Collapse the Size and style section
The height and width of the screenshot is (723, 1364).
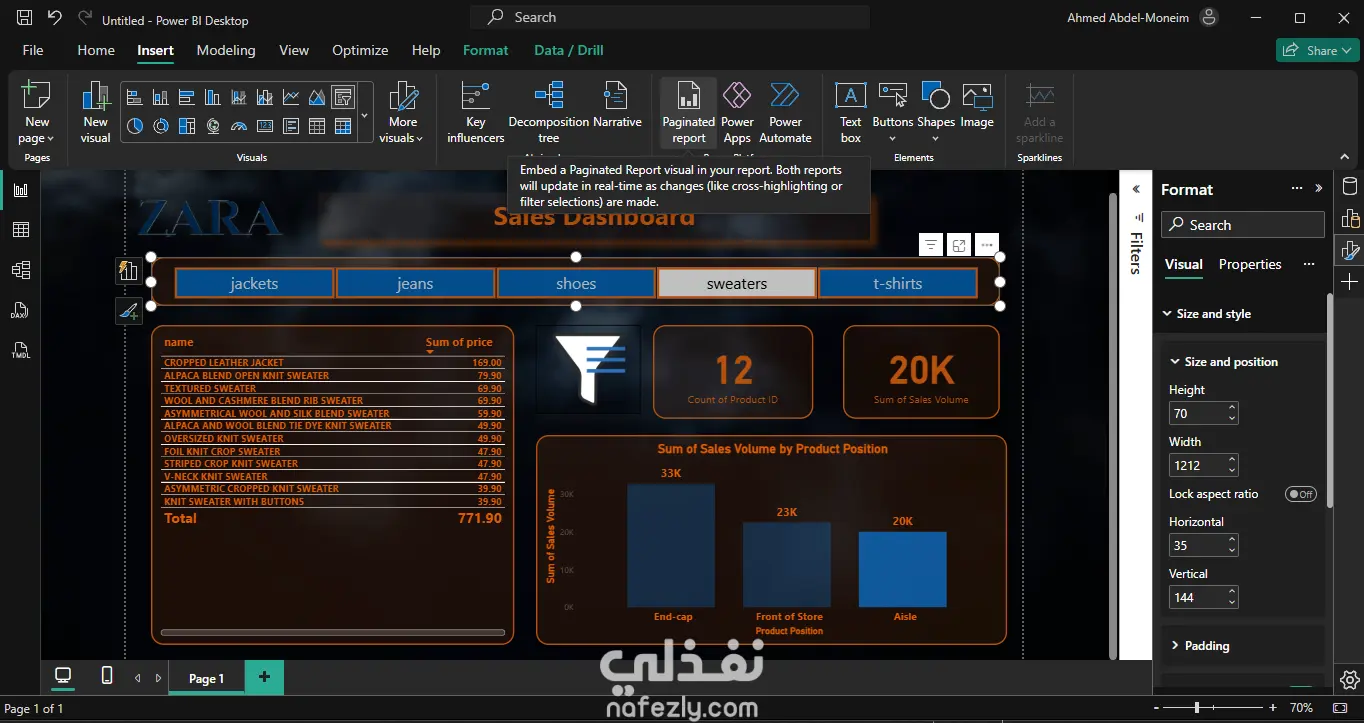coord(1167,314)
